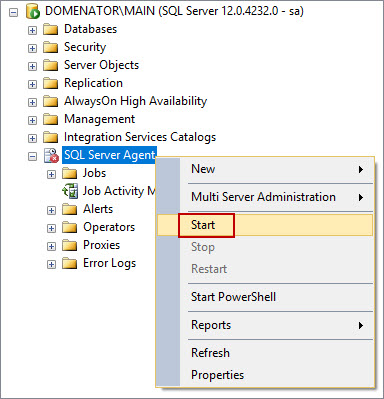Expand the Databases node
The height and width of the screenshot is (399, 384).
(x=32, y=31)
